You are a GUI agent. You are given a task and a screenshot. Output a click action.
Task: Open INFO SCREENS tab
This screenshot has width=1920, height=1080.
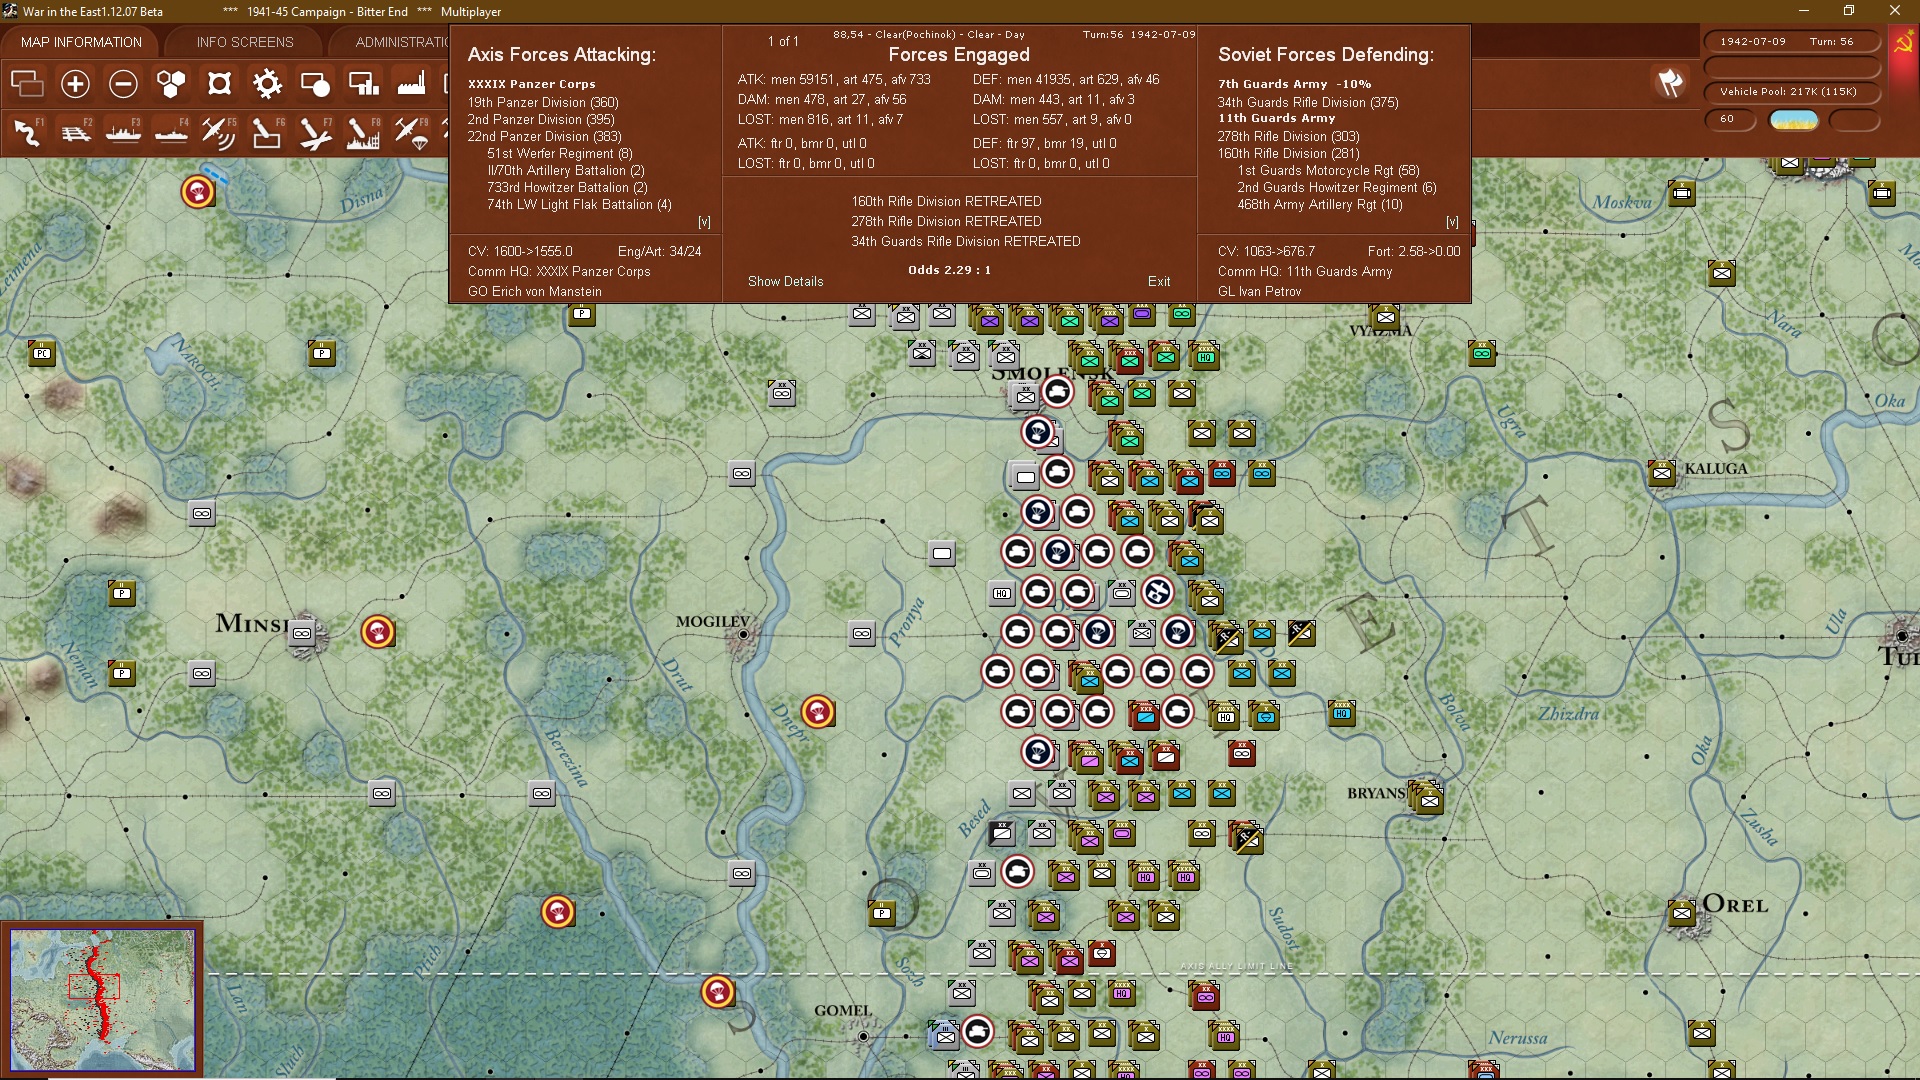tap(245, 42)
